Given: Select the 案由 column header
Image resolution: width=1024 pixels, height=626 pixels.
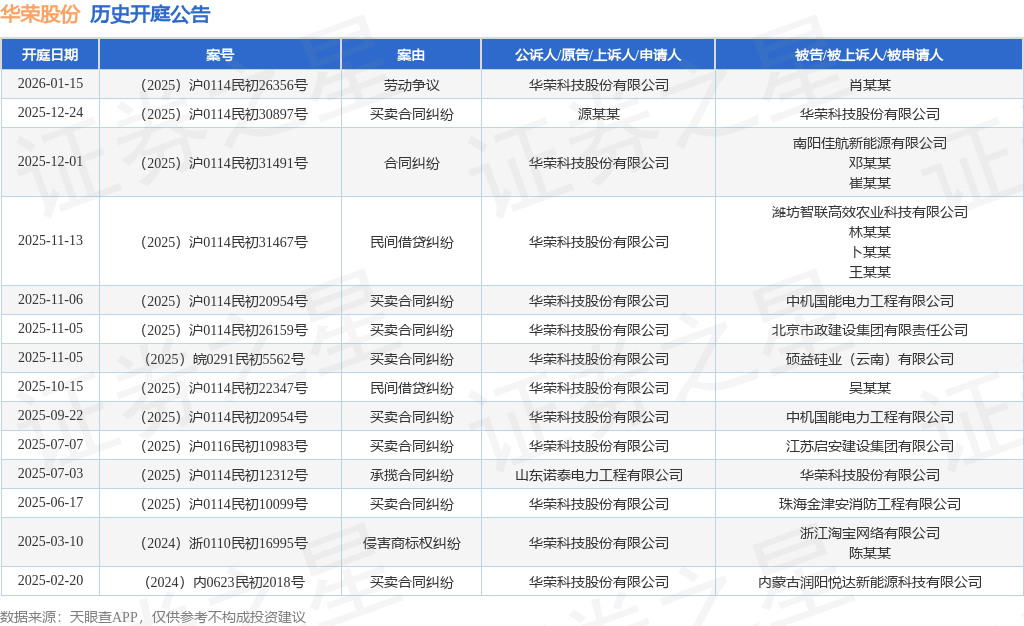Looking at the screenshot, I should (x=411, y=55).
